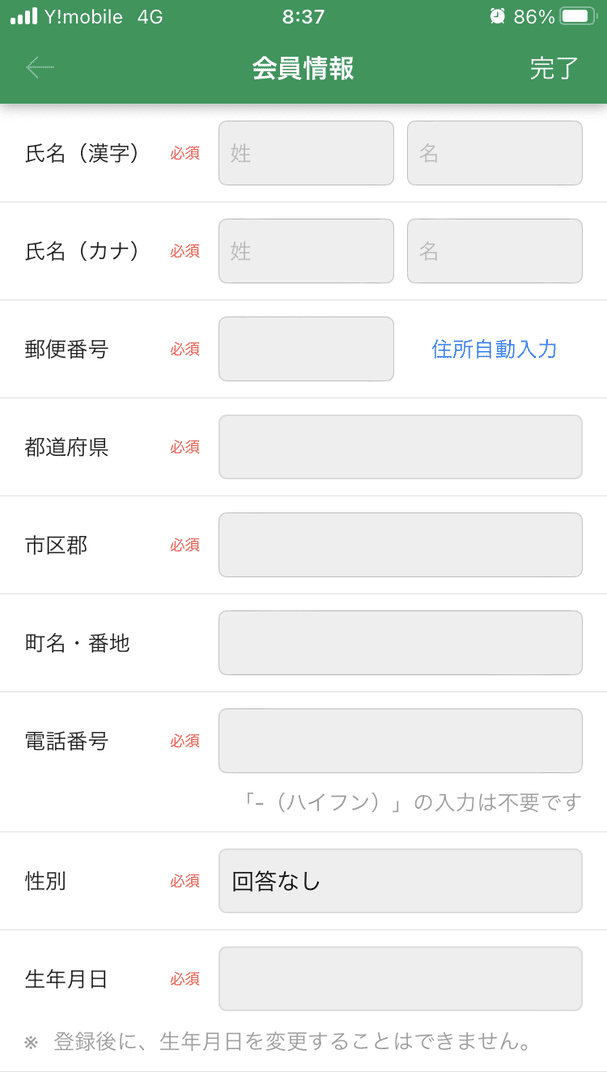Focus the 名 kanji given name field

494,153
